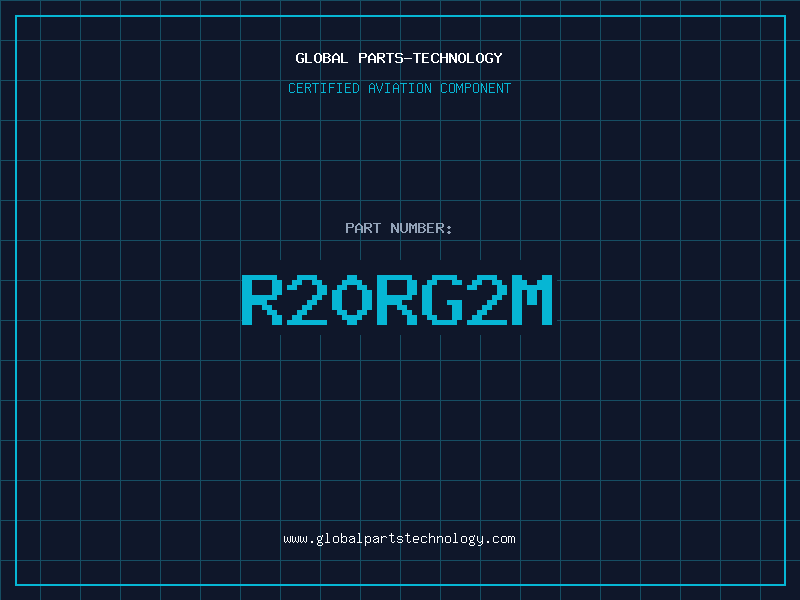The image size is (800, 600).
Task: Click the GLOBAL PARTS-TECHNOLOGY heading
Action: tap(399, 58)
